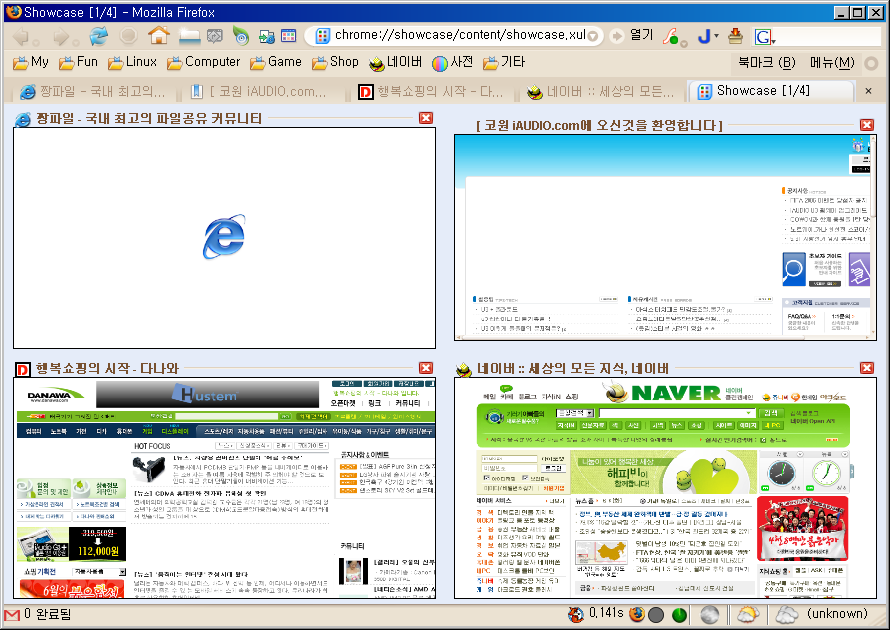Select the Showcase [1/4] tab
Screen dimensions: 890x630
tap(771, 91)
